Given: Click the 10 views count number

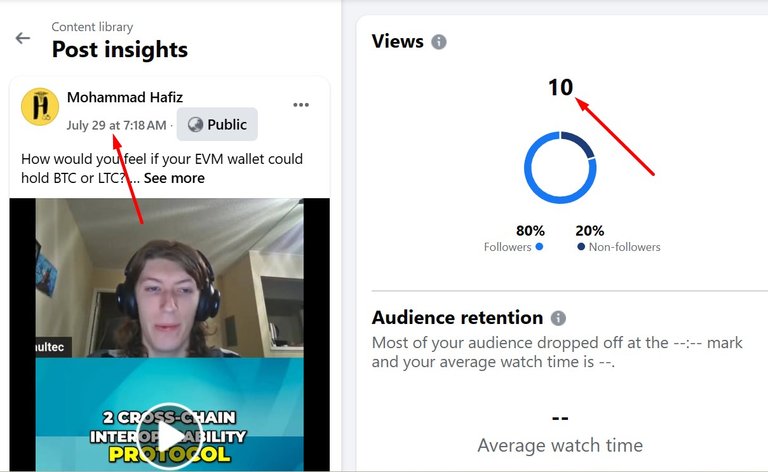Looking at the screenshot, I should click(560, 88).
